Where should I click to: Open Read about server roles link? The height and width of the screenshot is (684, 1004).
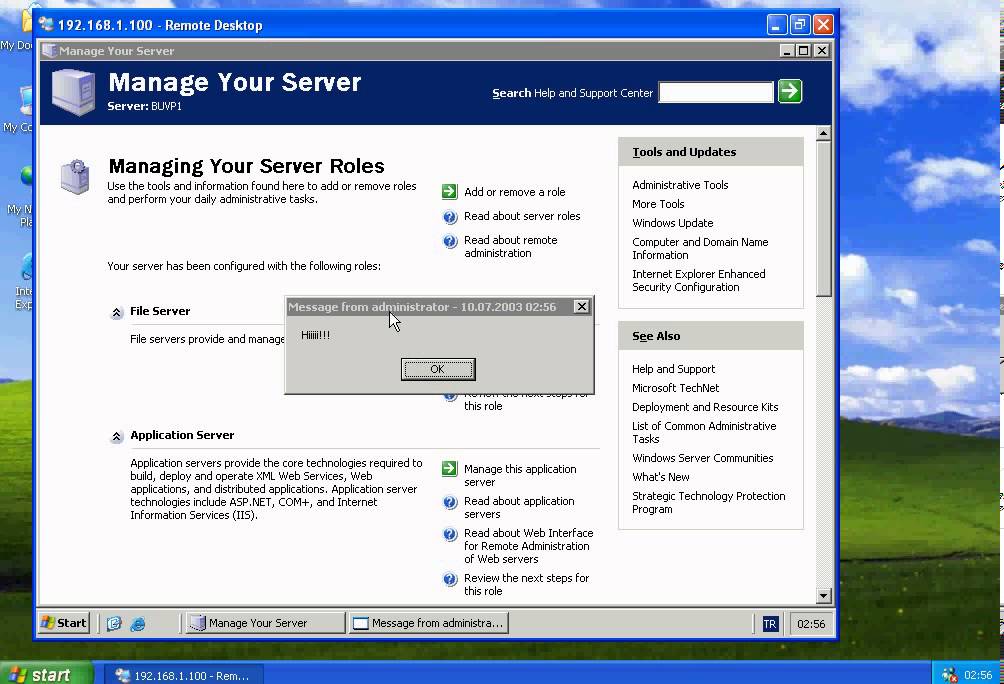[x=522, y=216]
